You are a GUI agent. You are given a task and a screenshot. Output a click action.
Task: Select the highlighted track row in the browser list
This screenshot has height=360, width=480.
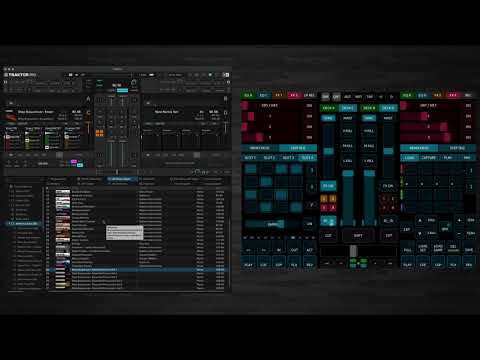[x=137, y=269]
